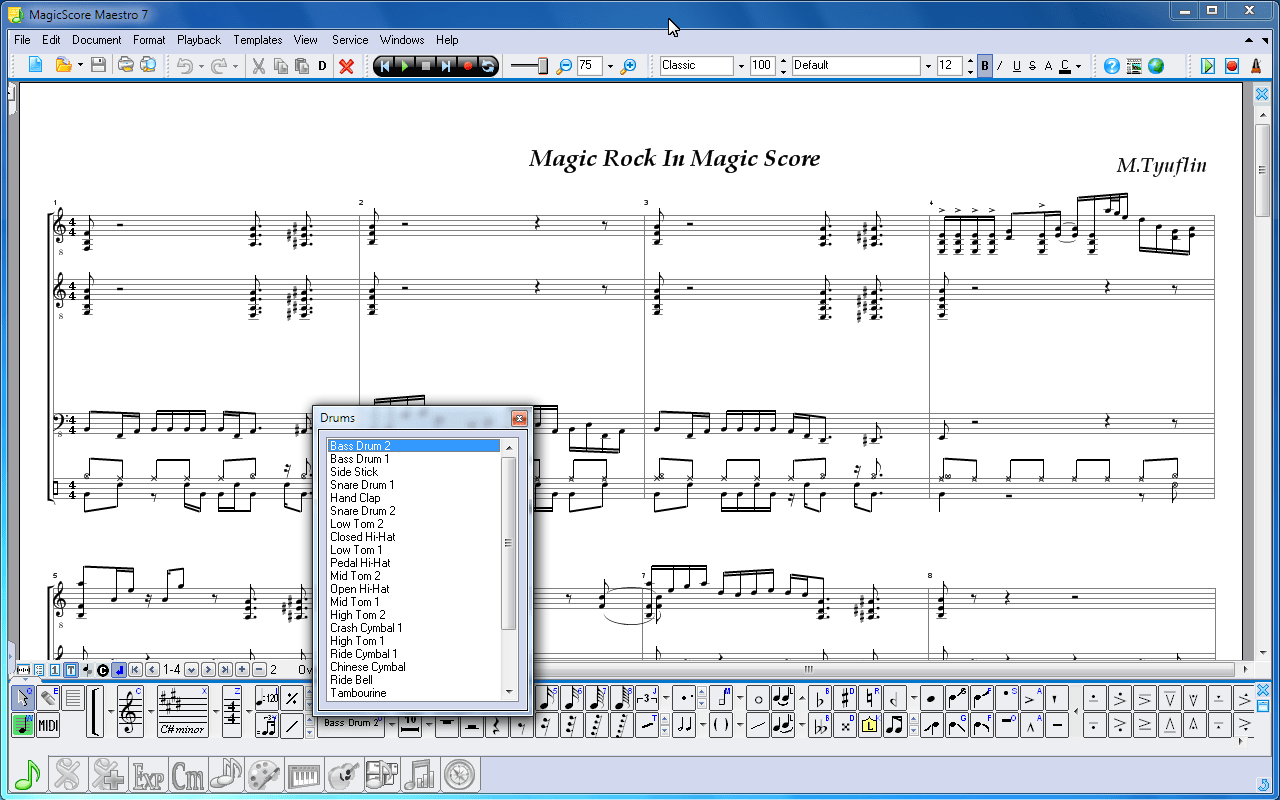The height and width of the screenshot is (800, 1280).
Task: Toggle the T text mode button in status bar
Action: [x=71, y=669]
